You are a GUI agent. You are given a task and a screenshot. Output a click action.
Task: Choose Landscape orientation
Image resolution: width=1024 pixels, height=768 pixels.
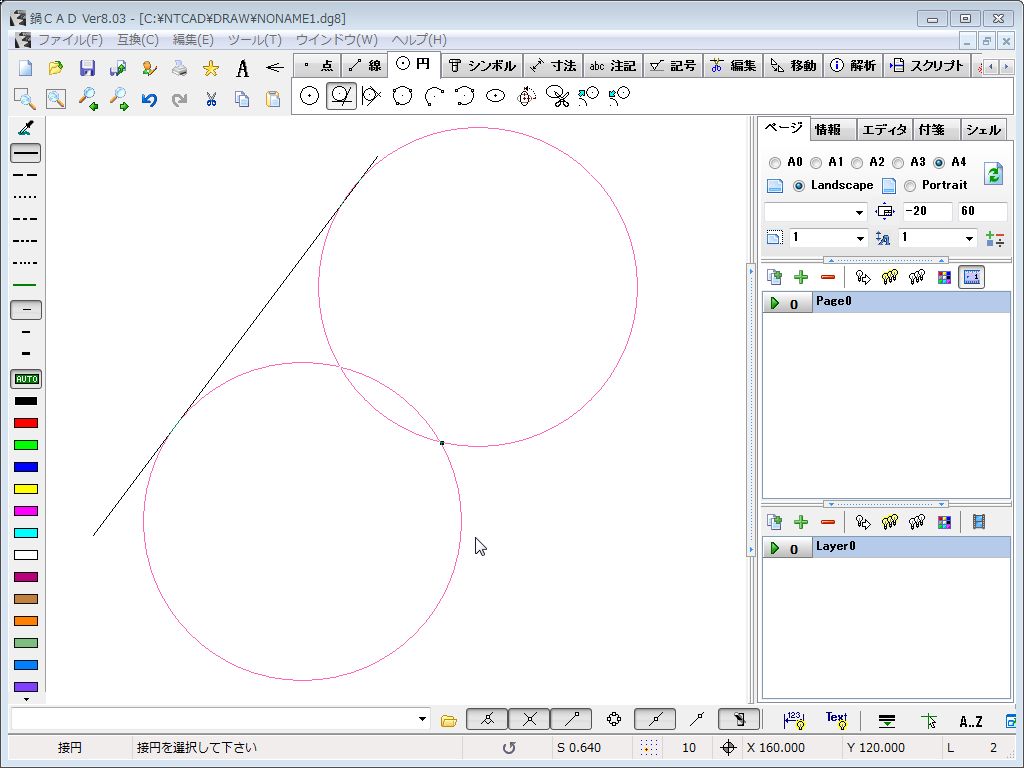(798, 186)
